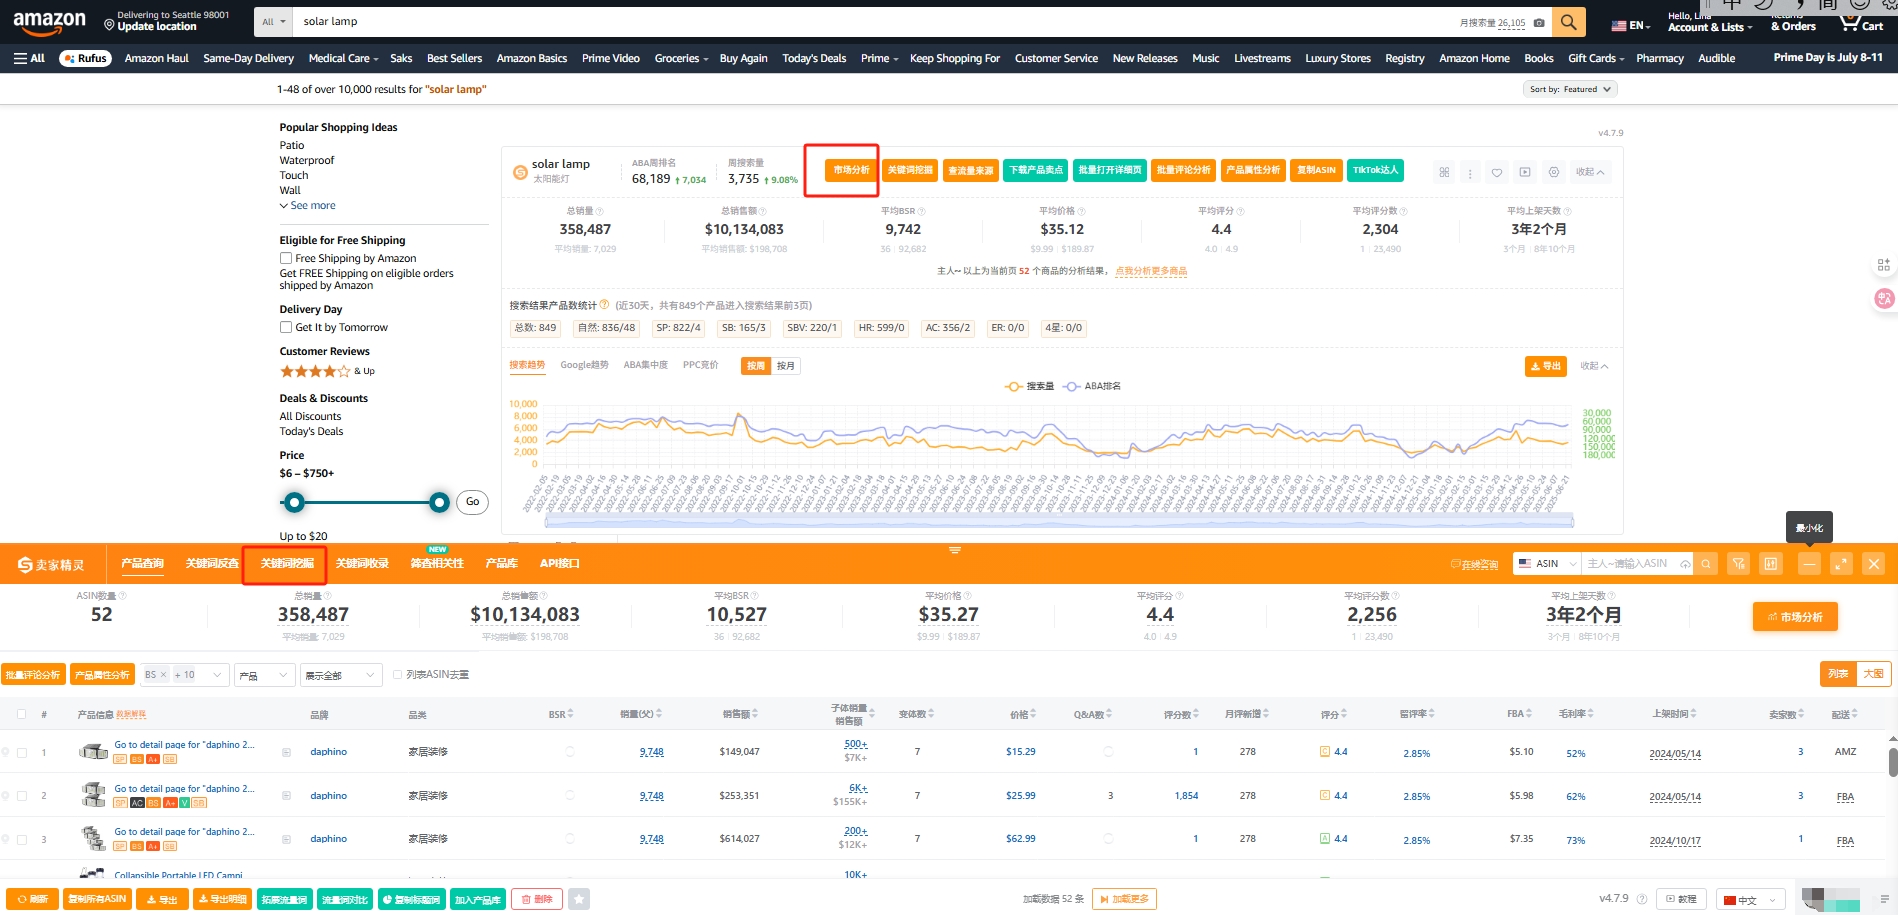The width and height of the screenshot is (1898, 915).
Task: Open the 关键词反查 tab
Action: 212,564
